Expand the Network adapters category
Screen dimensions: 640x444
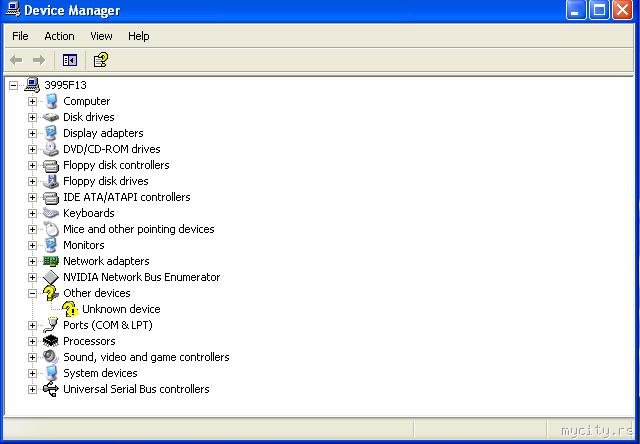tap(32, 261)
